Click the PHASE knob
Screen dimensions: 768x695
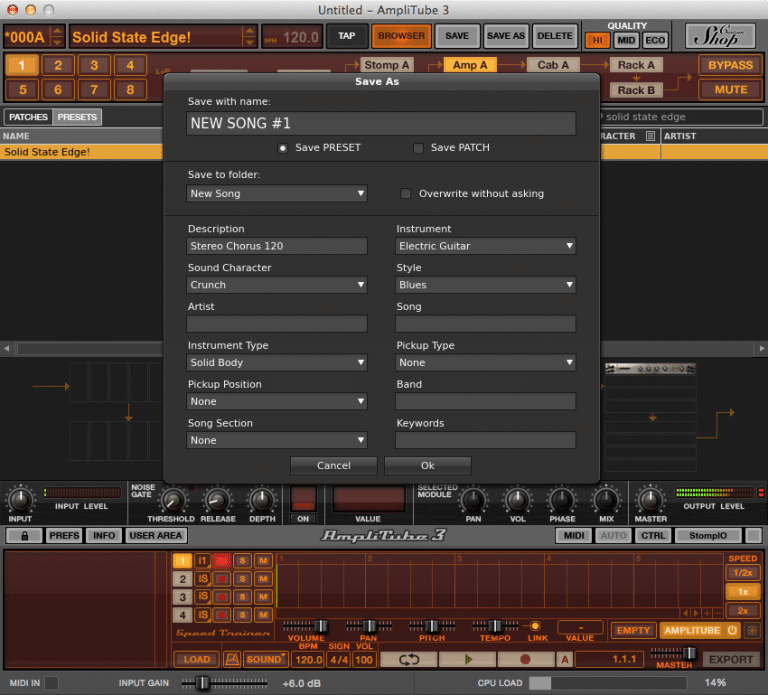(562, 500)
